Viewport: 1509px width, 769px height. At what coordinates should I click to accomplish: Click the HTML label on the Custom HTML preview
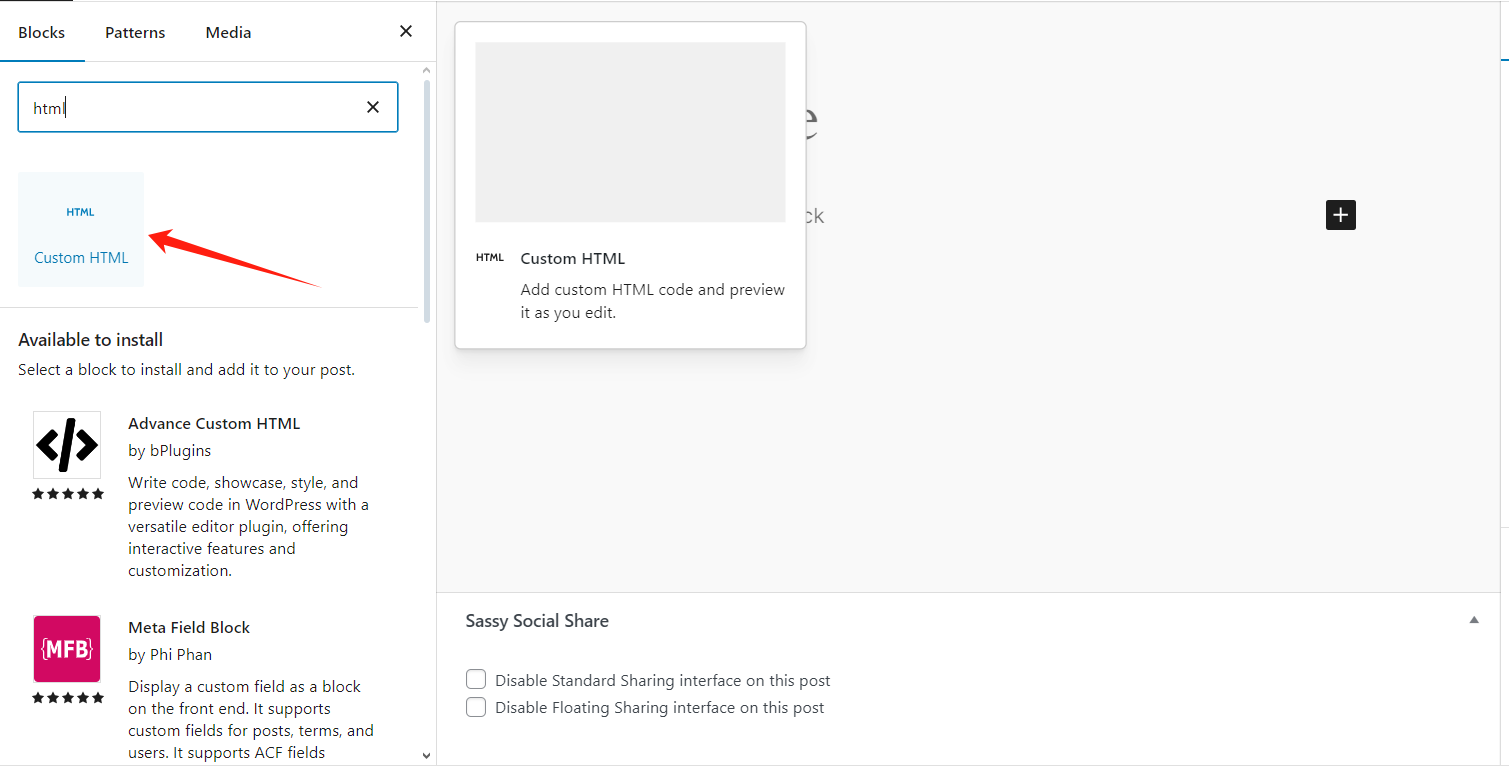[490, 257]
